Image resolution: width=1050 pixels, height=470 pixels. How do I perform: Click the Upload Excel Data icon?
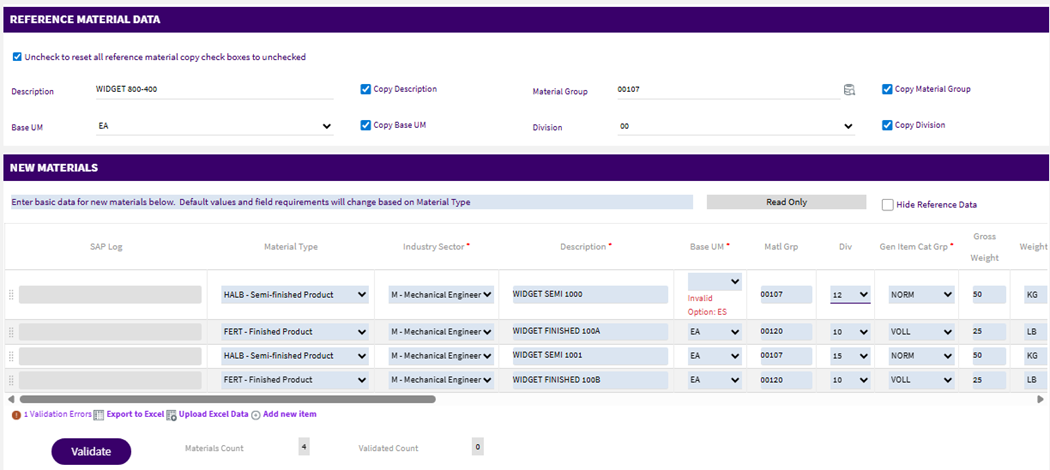coord(171,414)
